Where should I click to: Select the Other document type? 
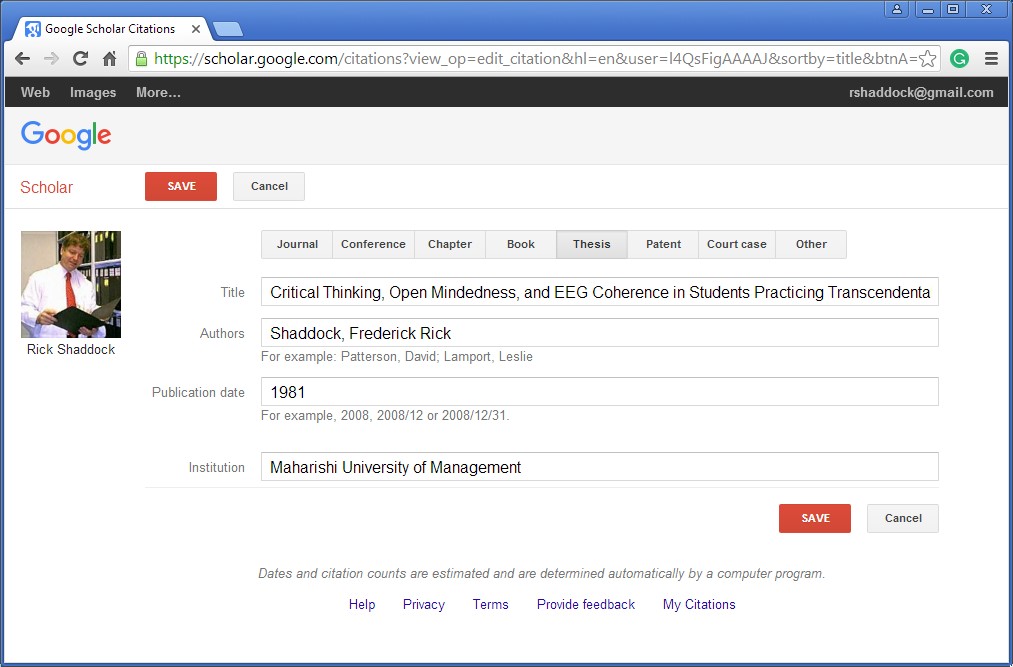click(x=811, y=244)
